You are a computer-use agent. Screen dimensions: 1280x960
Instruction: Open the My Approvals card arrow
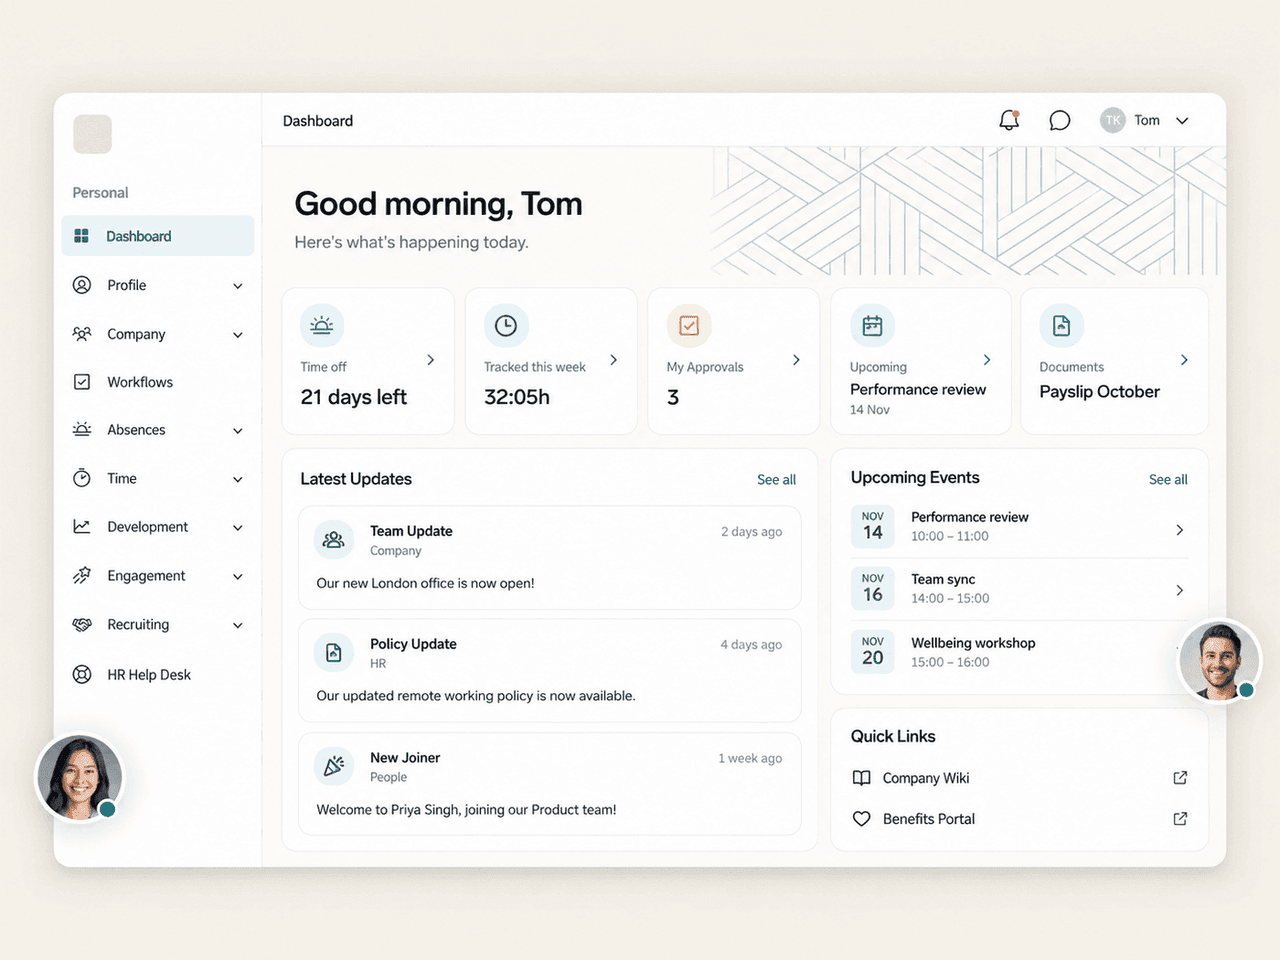(x=796, y=360)
